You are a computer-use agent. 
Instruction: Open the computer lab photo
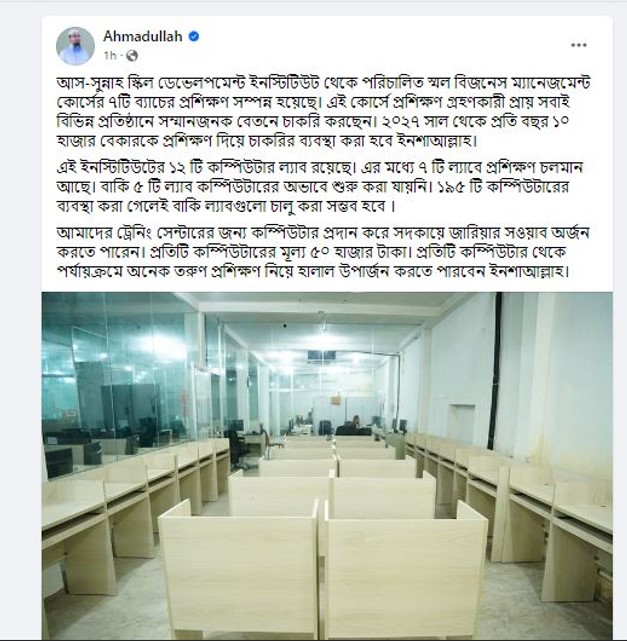pyautogui.click(x=327, y=466)
